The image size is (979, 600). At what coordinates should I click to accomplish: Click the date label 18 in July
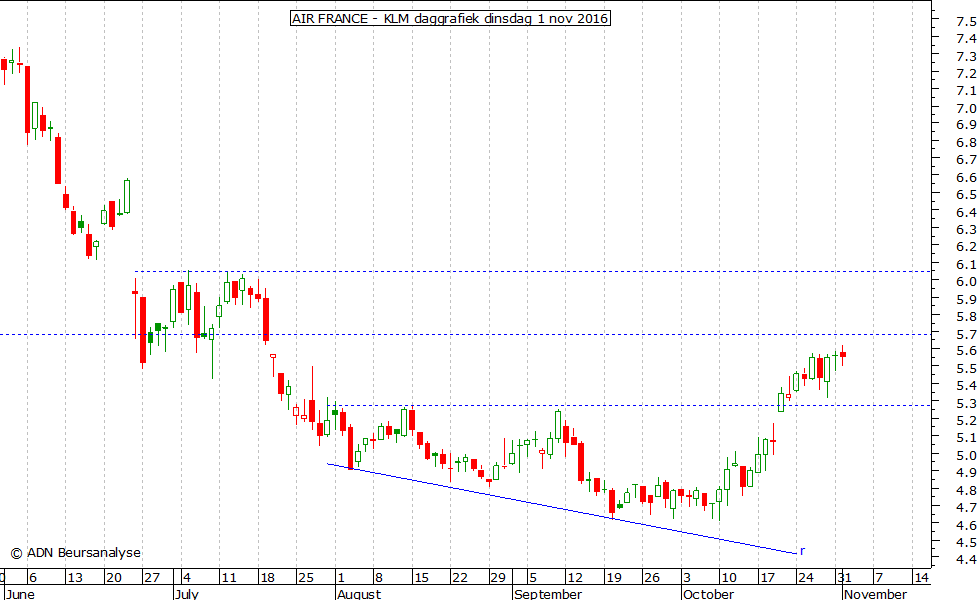tap(267, 578)
